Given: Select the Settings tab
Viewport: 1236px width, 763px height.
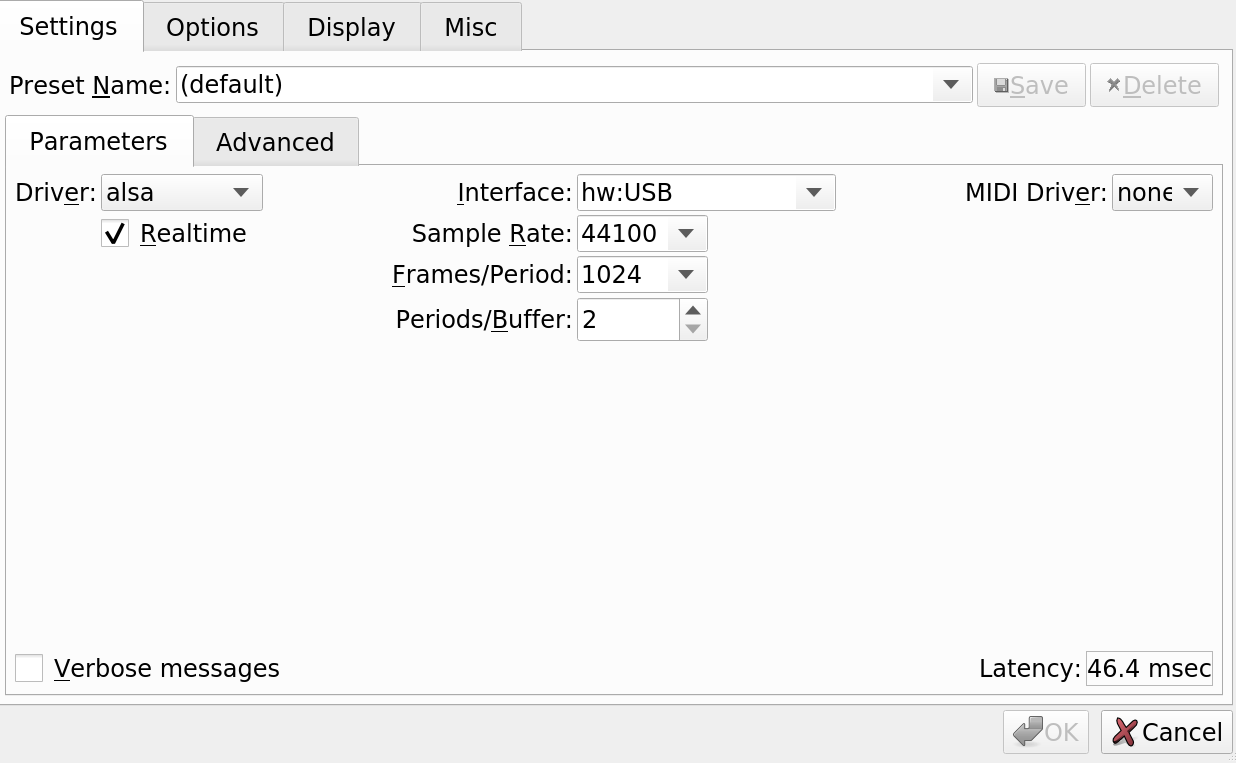Looking at the screenshot, I should (67, 27).
